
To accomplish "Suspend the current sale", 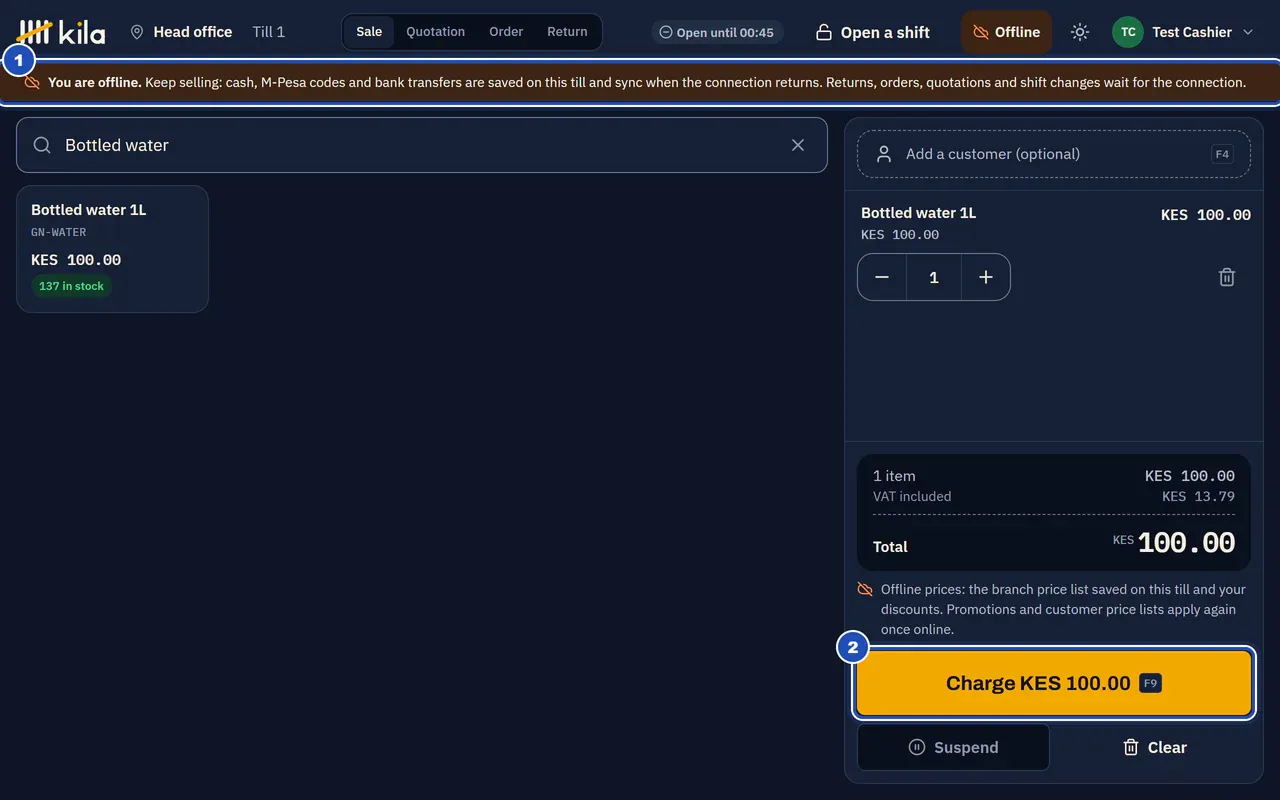I will (x=953, y=747).
